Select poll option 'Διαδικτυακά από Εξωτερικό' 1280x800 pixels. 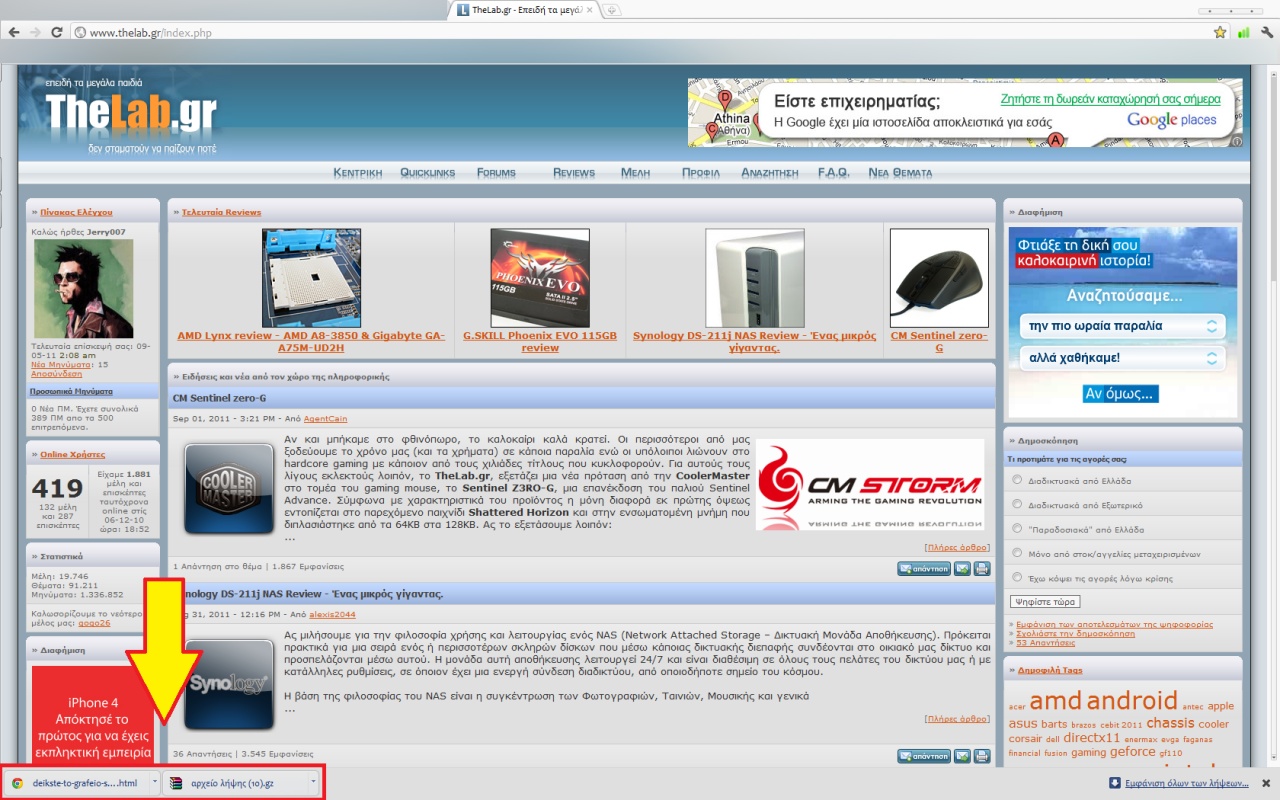[x=1017, y=505]
